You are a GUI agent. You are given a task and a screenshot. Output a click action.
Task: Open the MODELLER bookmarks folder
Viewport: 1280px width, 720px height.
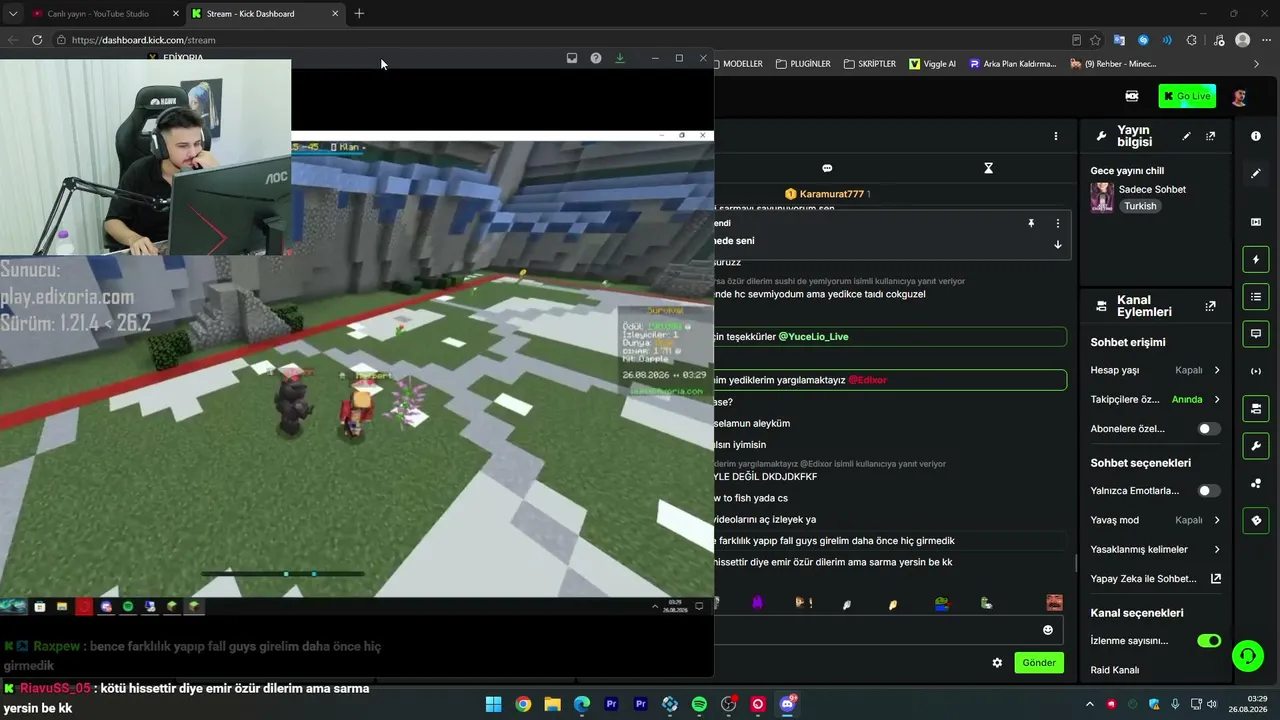pos(734,64)
